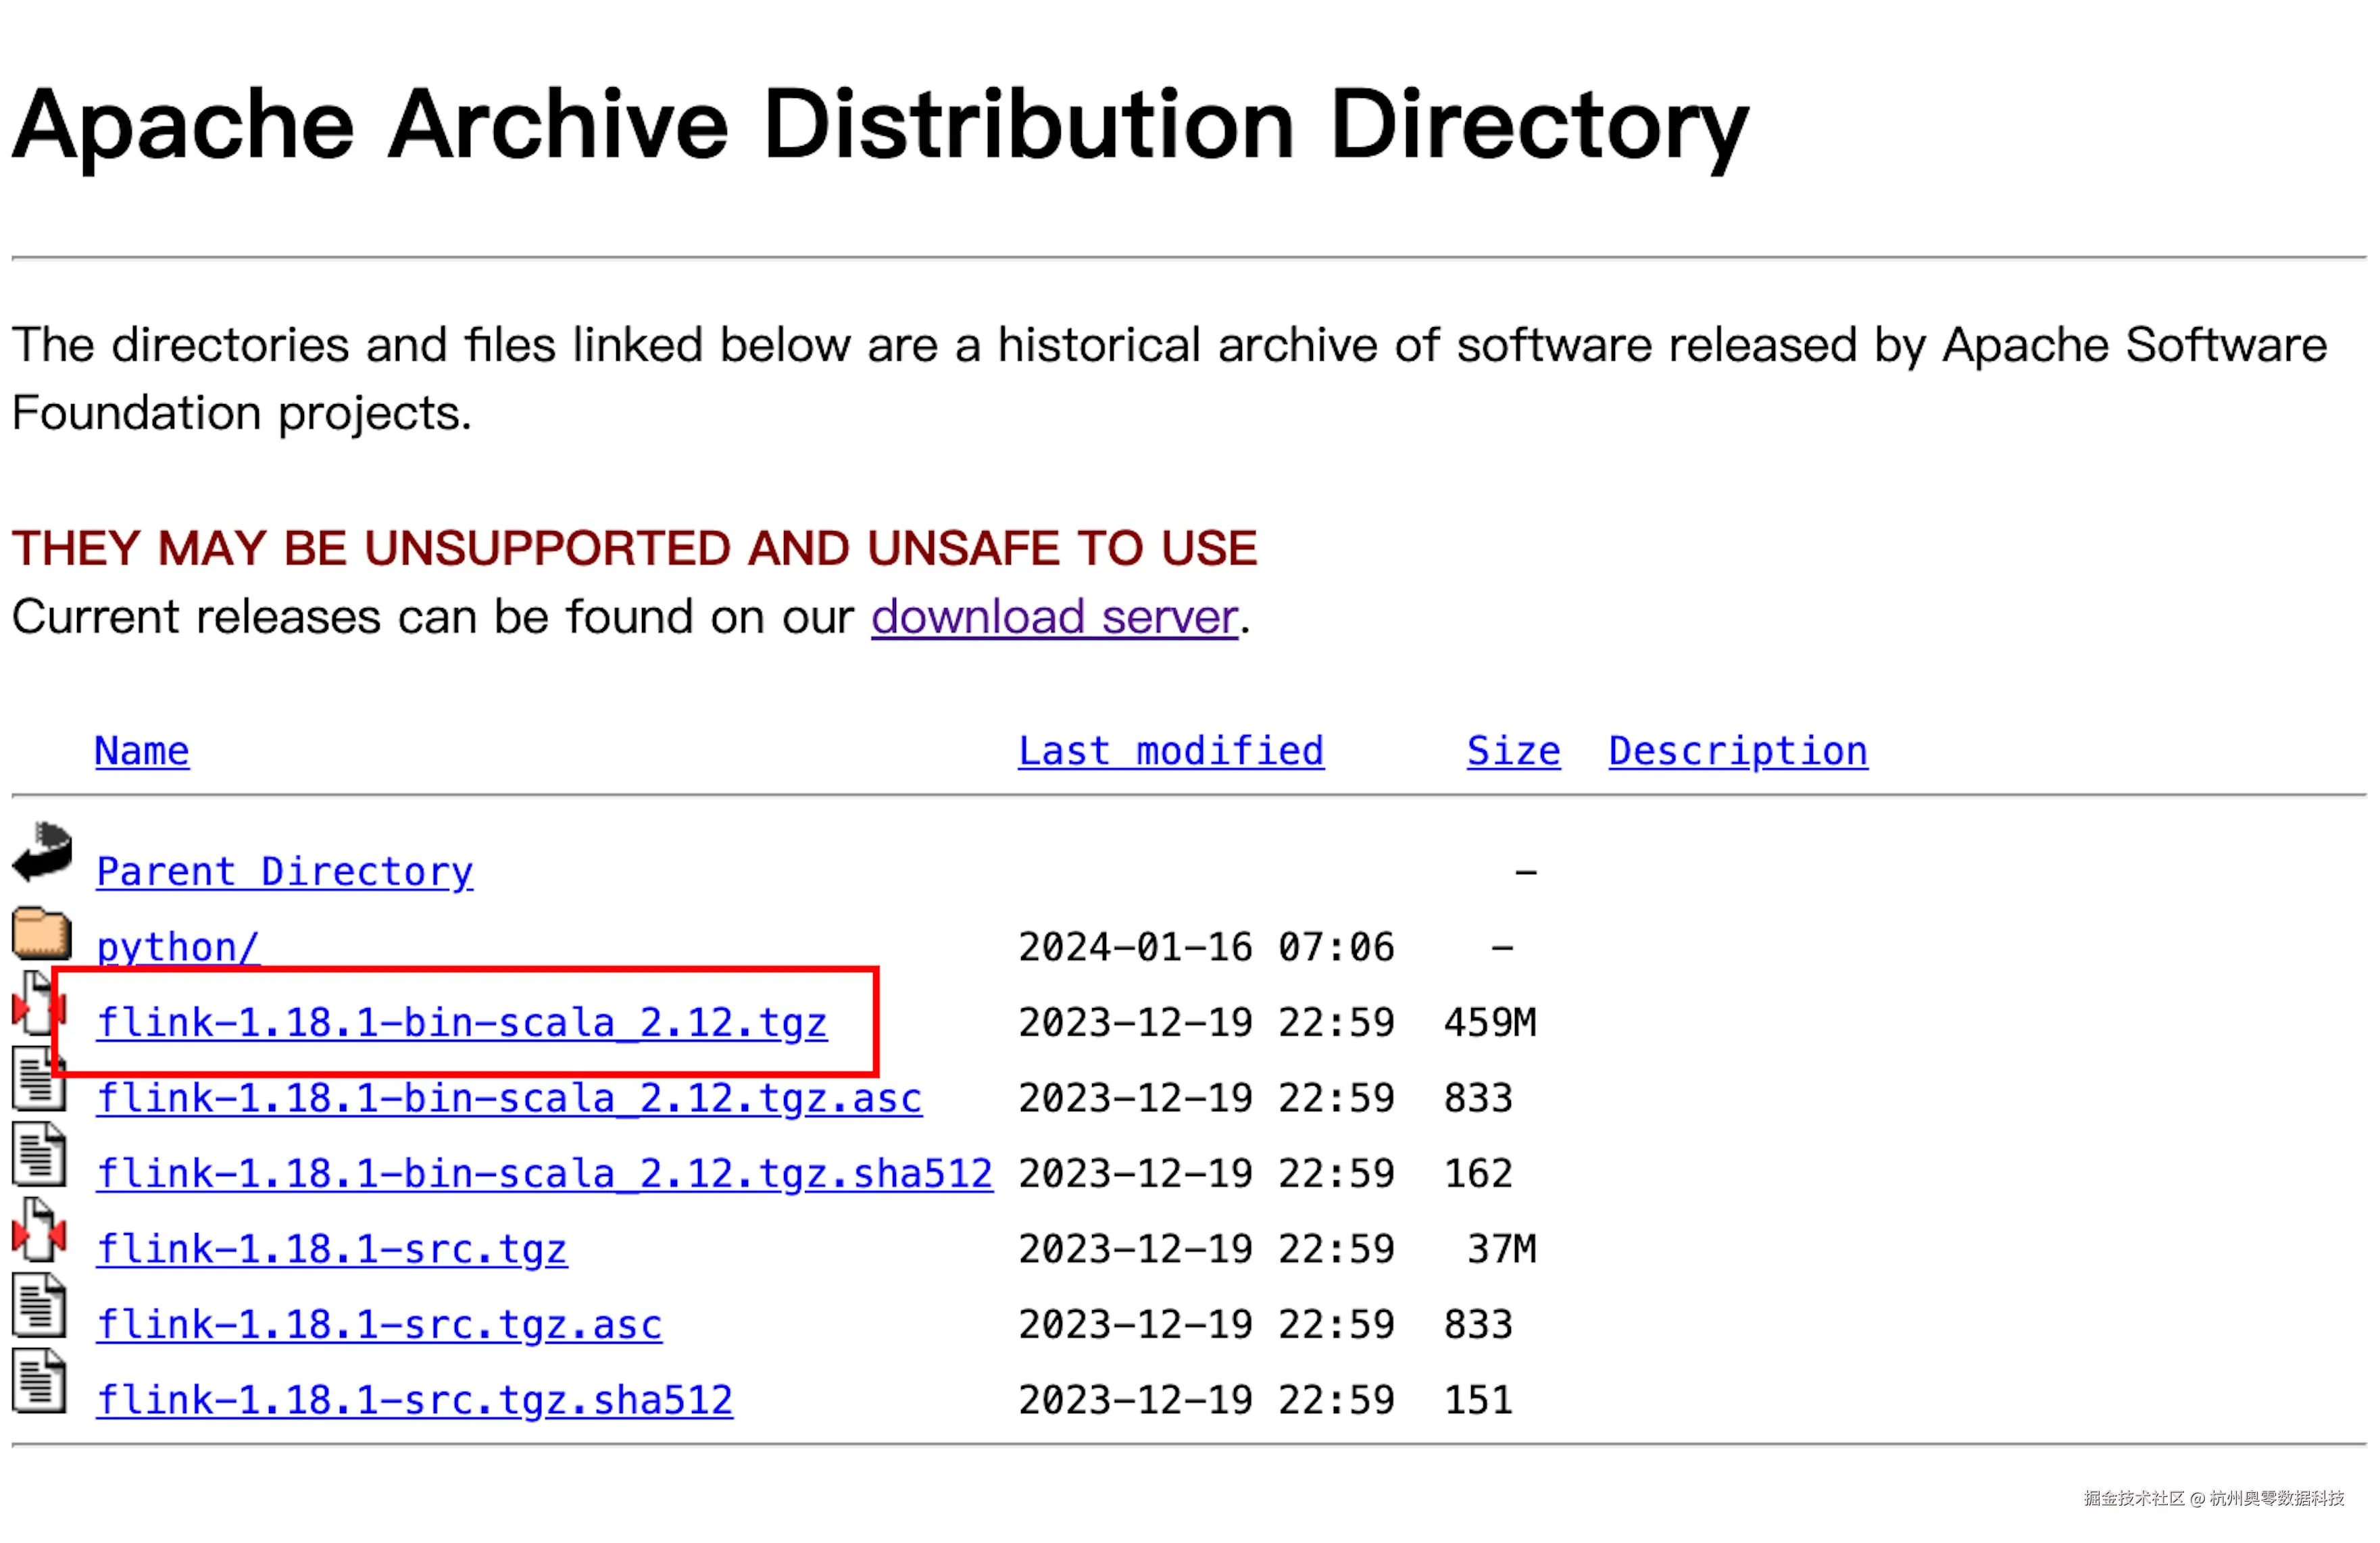This screenshot has height=1543, width=2380.
Task: Click the Parent Directory back-arrow icon
Action: pyautogui.click(x=42, y=852)
